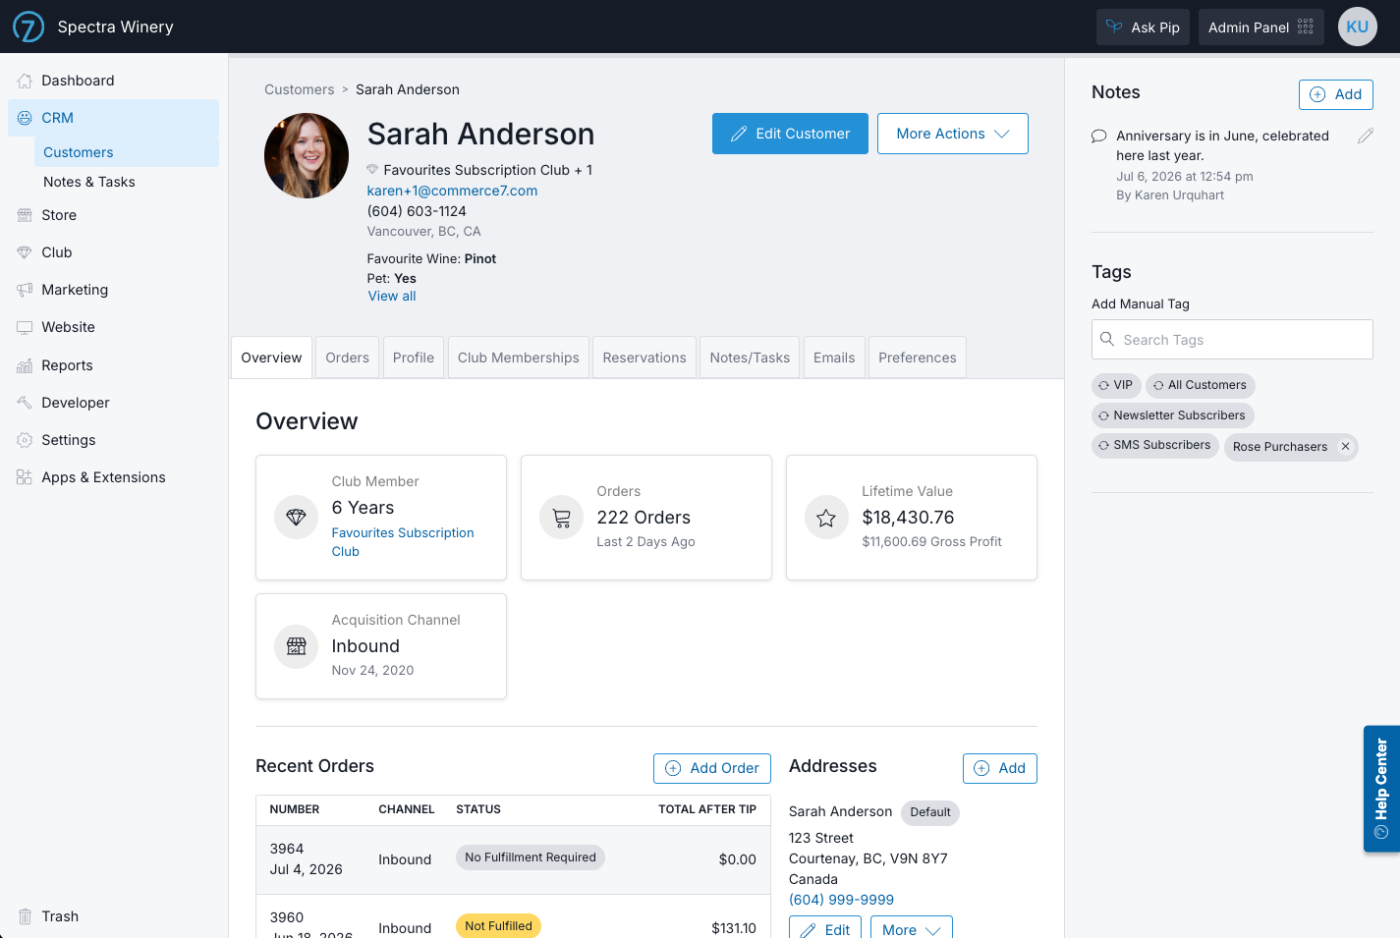Click the Store icon in the sidebar
This screenshot has height=938, width=1400.
tap(25, 215)
